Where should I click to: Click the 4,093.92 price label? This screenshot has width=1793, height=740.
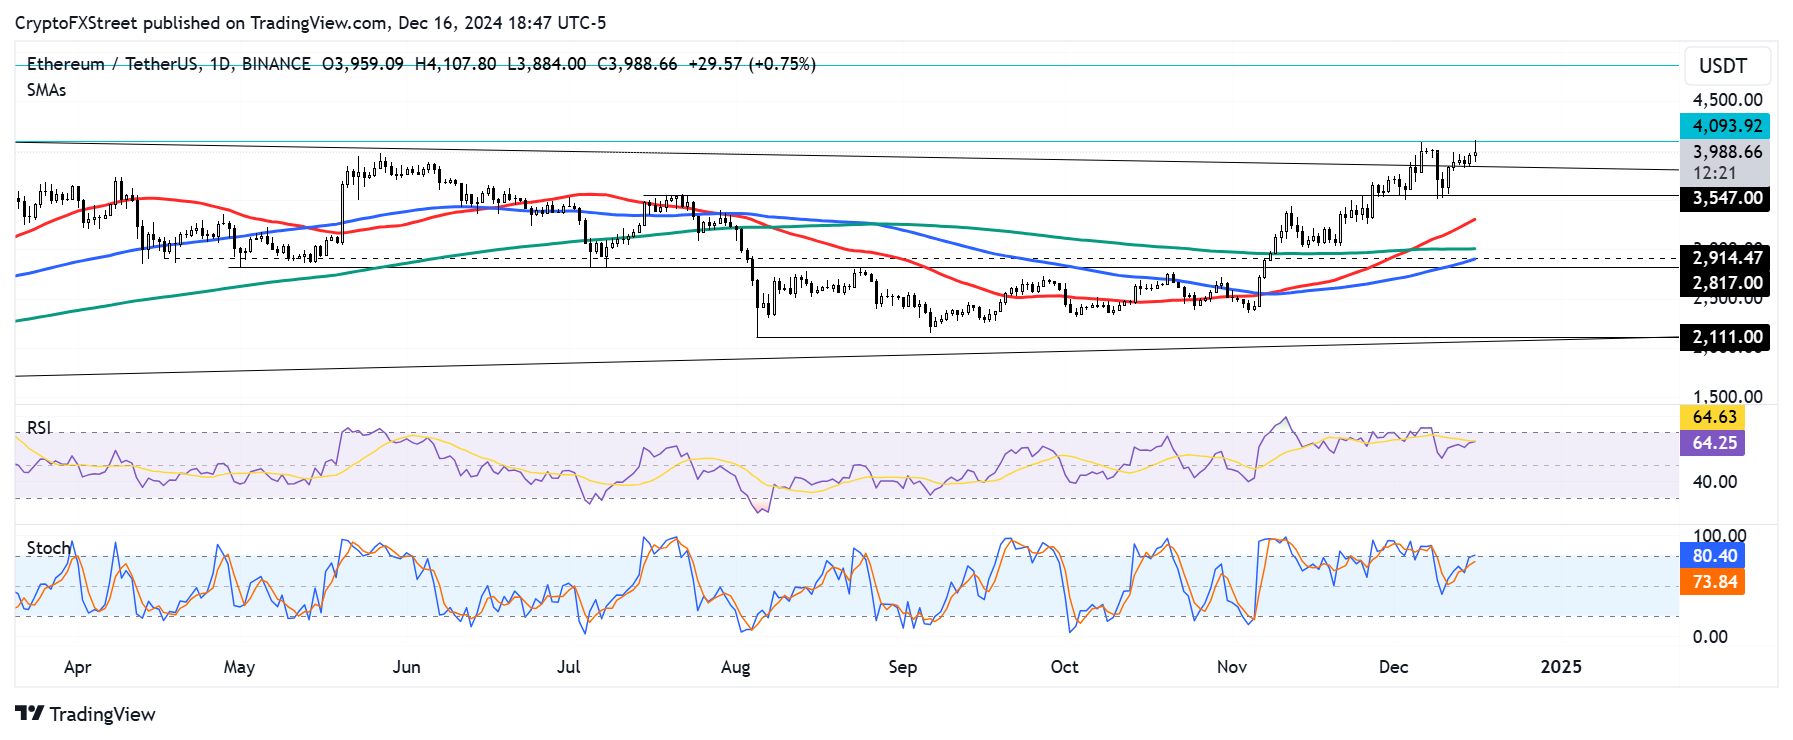tap(1725, 126)
